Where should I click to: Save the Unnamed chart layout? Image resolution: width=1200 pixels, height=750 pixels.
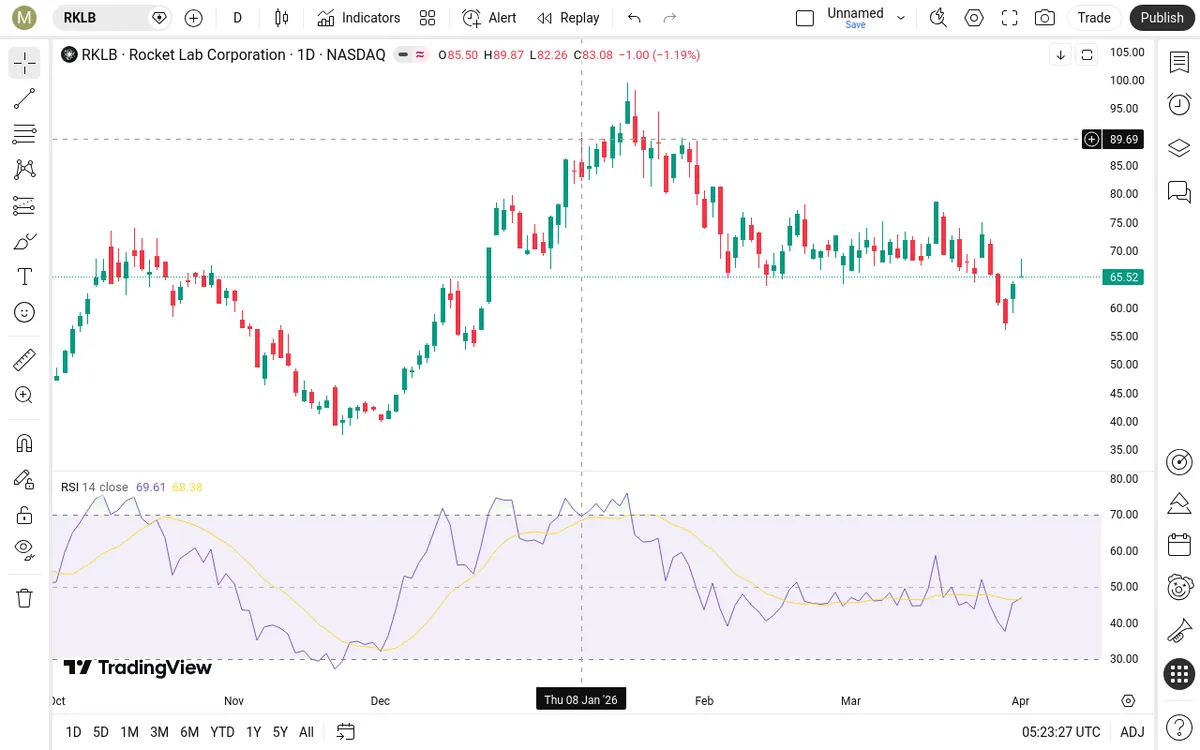click(x=855, y=25)
